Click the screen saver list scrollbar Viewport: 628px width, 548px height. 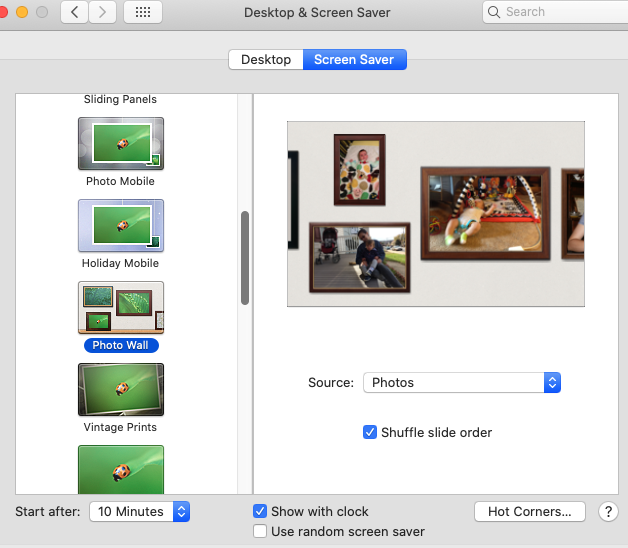click(x=245, y=258)
